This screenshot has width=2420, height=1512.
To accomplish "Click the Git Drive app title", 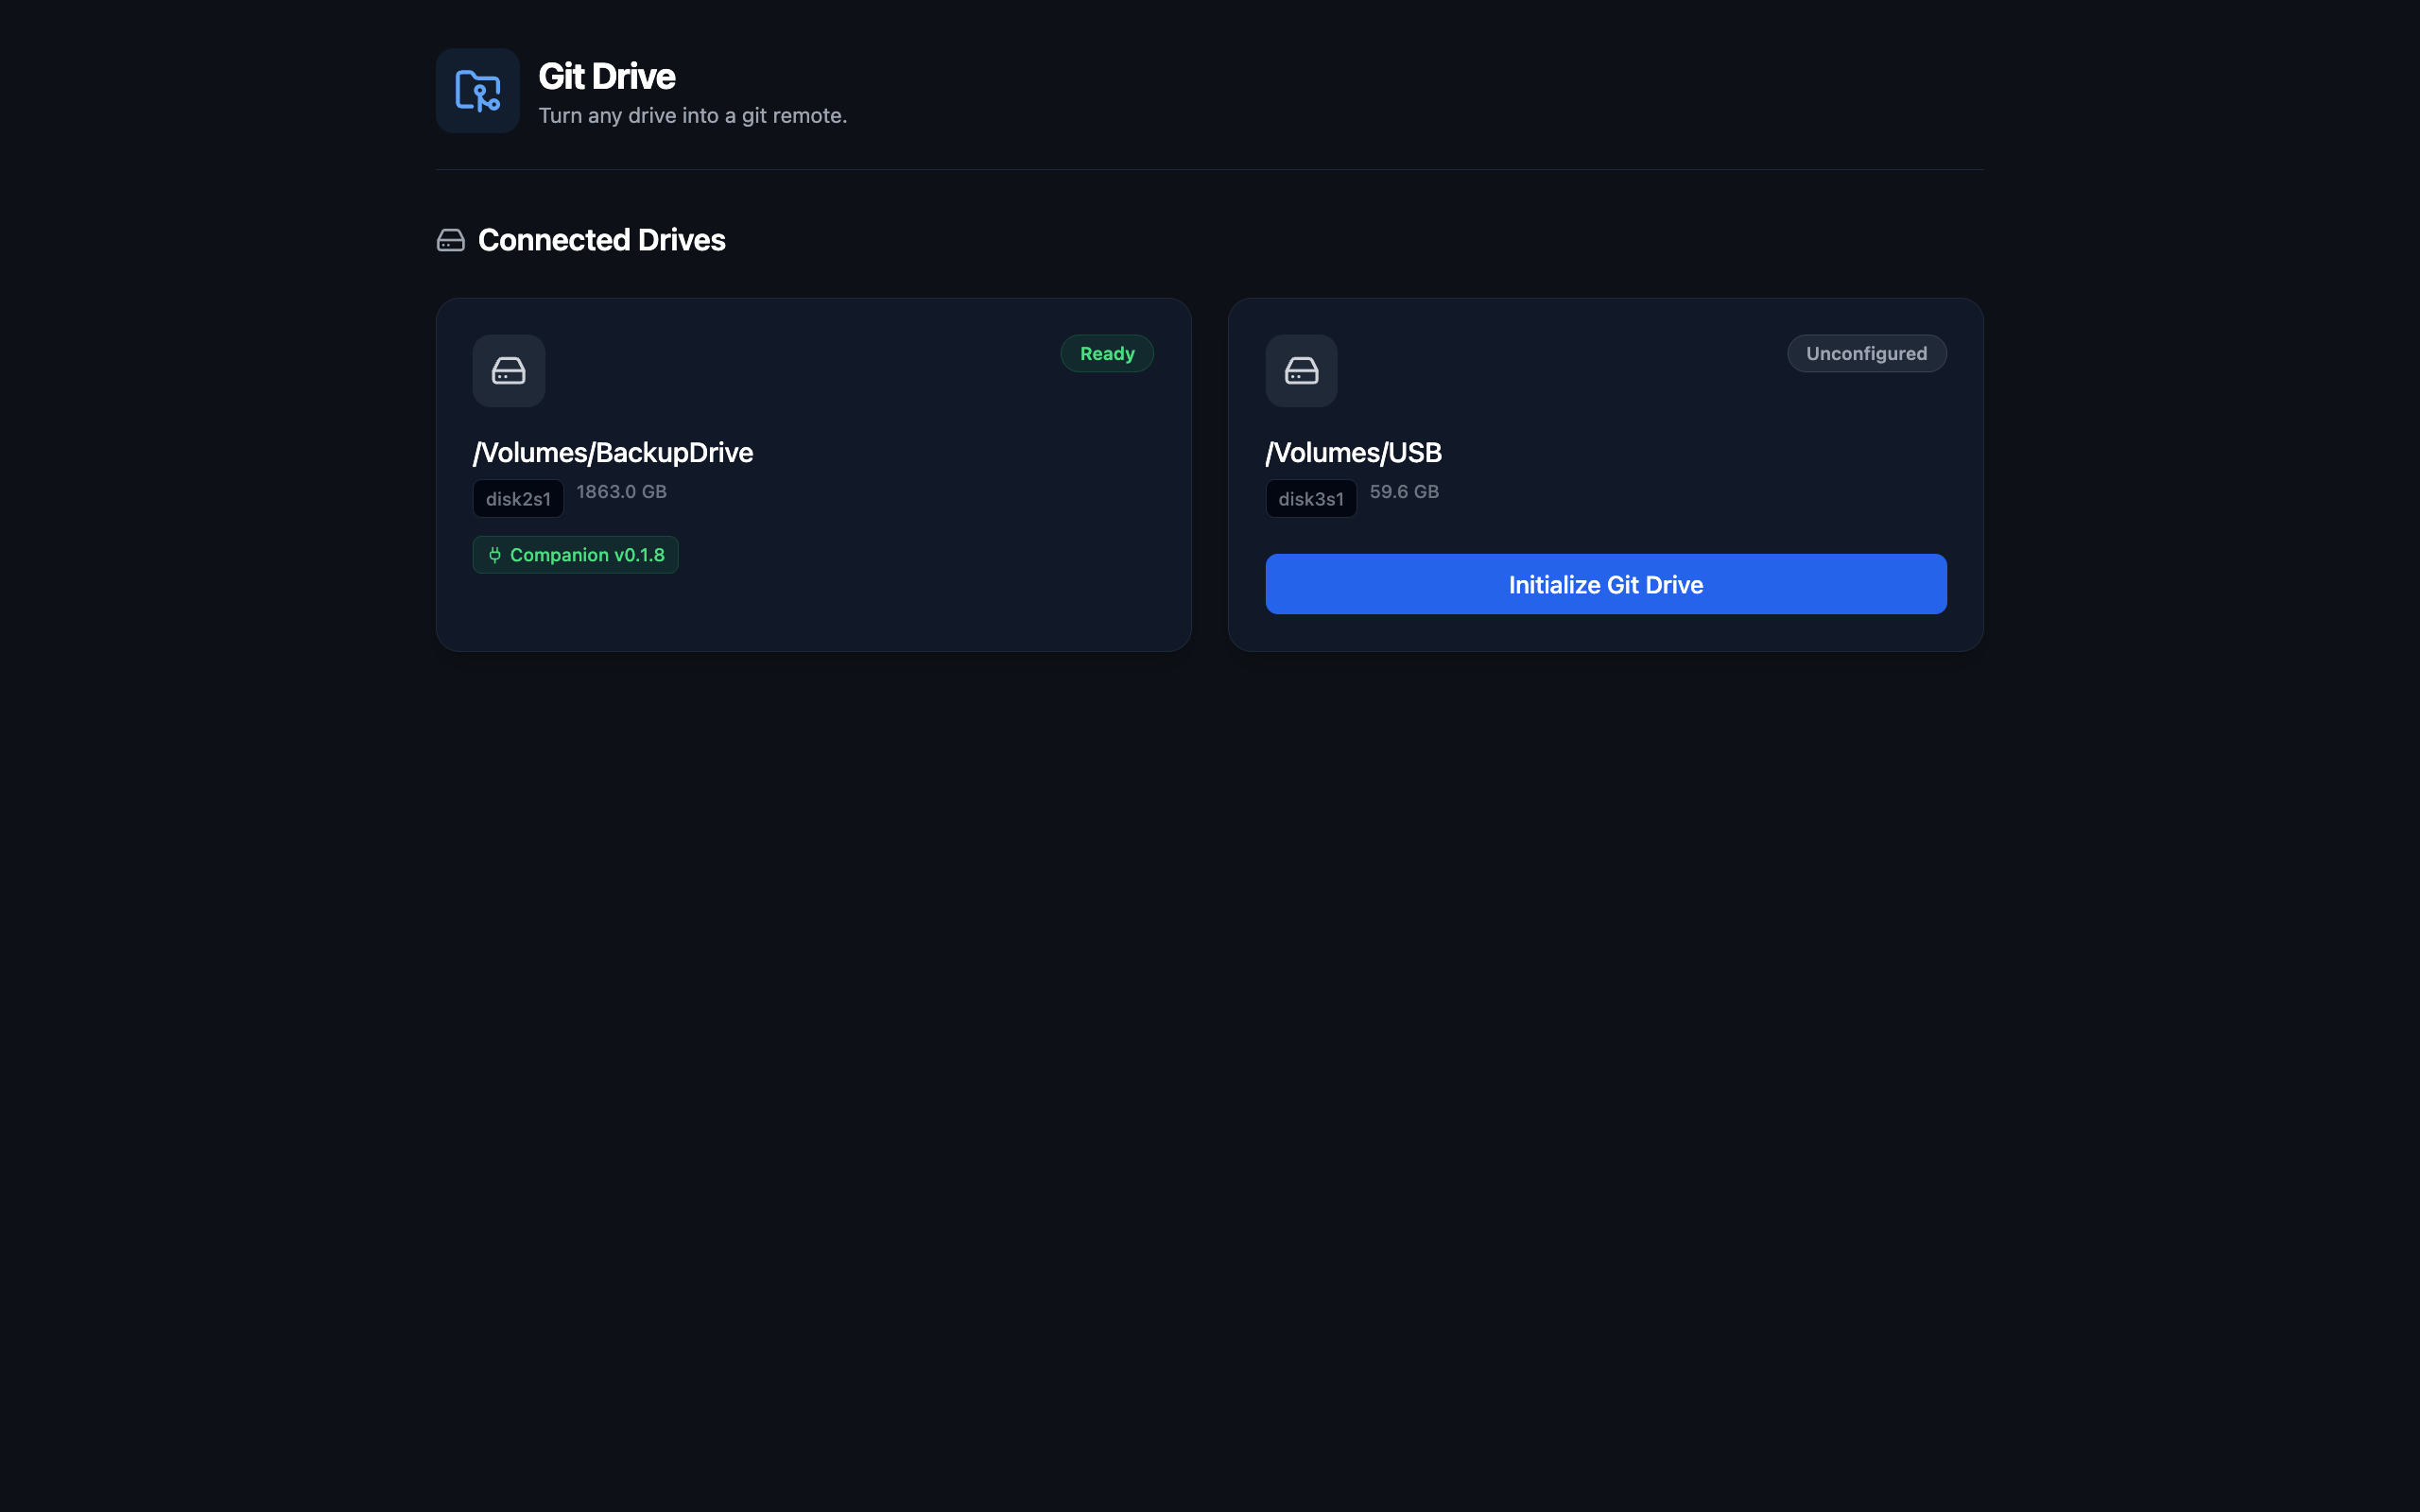I will click(x=607, y=76).
